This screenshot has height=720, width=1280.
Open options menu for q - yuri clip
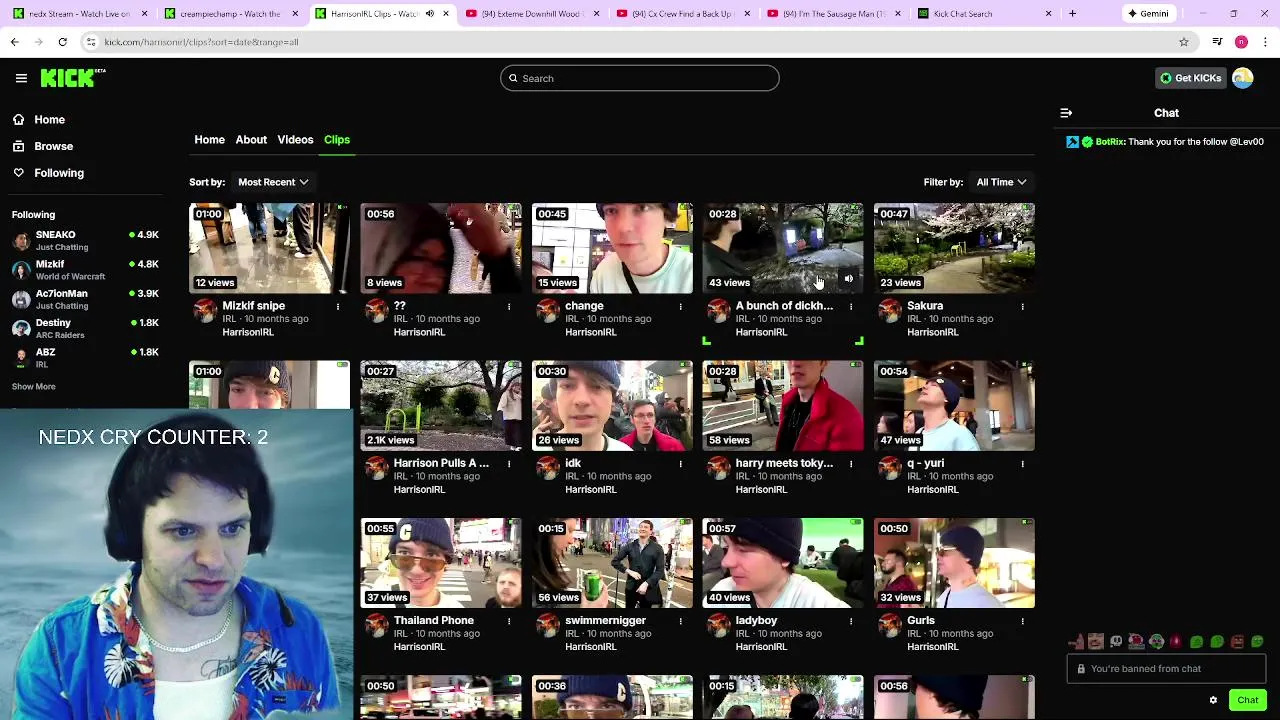coord(1022,464)
